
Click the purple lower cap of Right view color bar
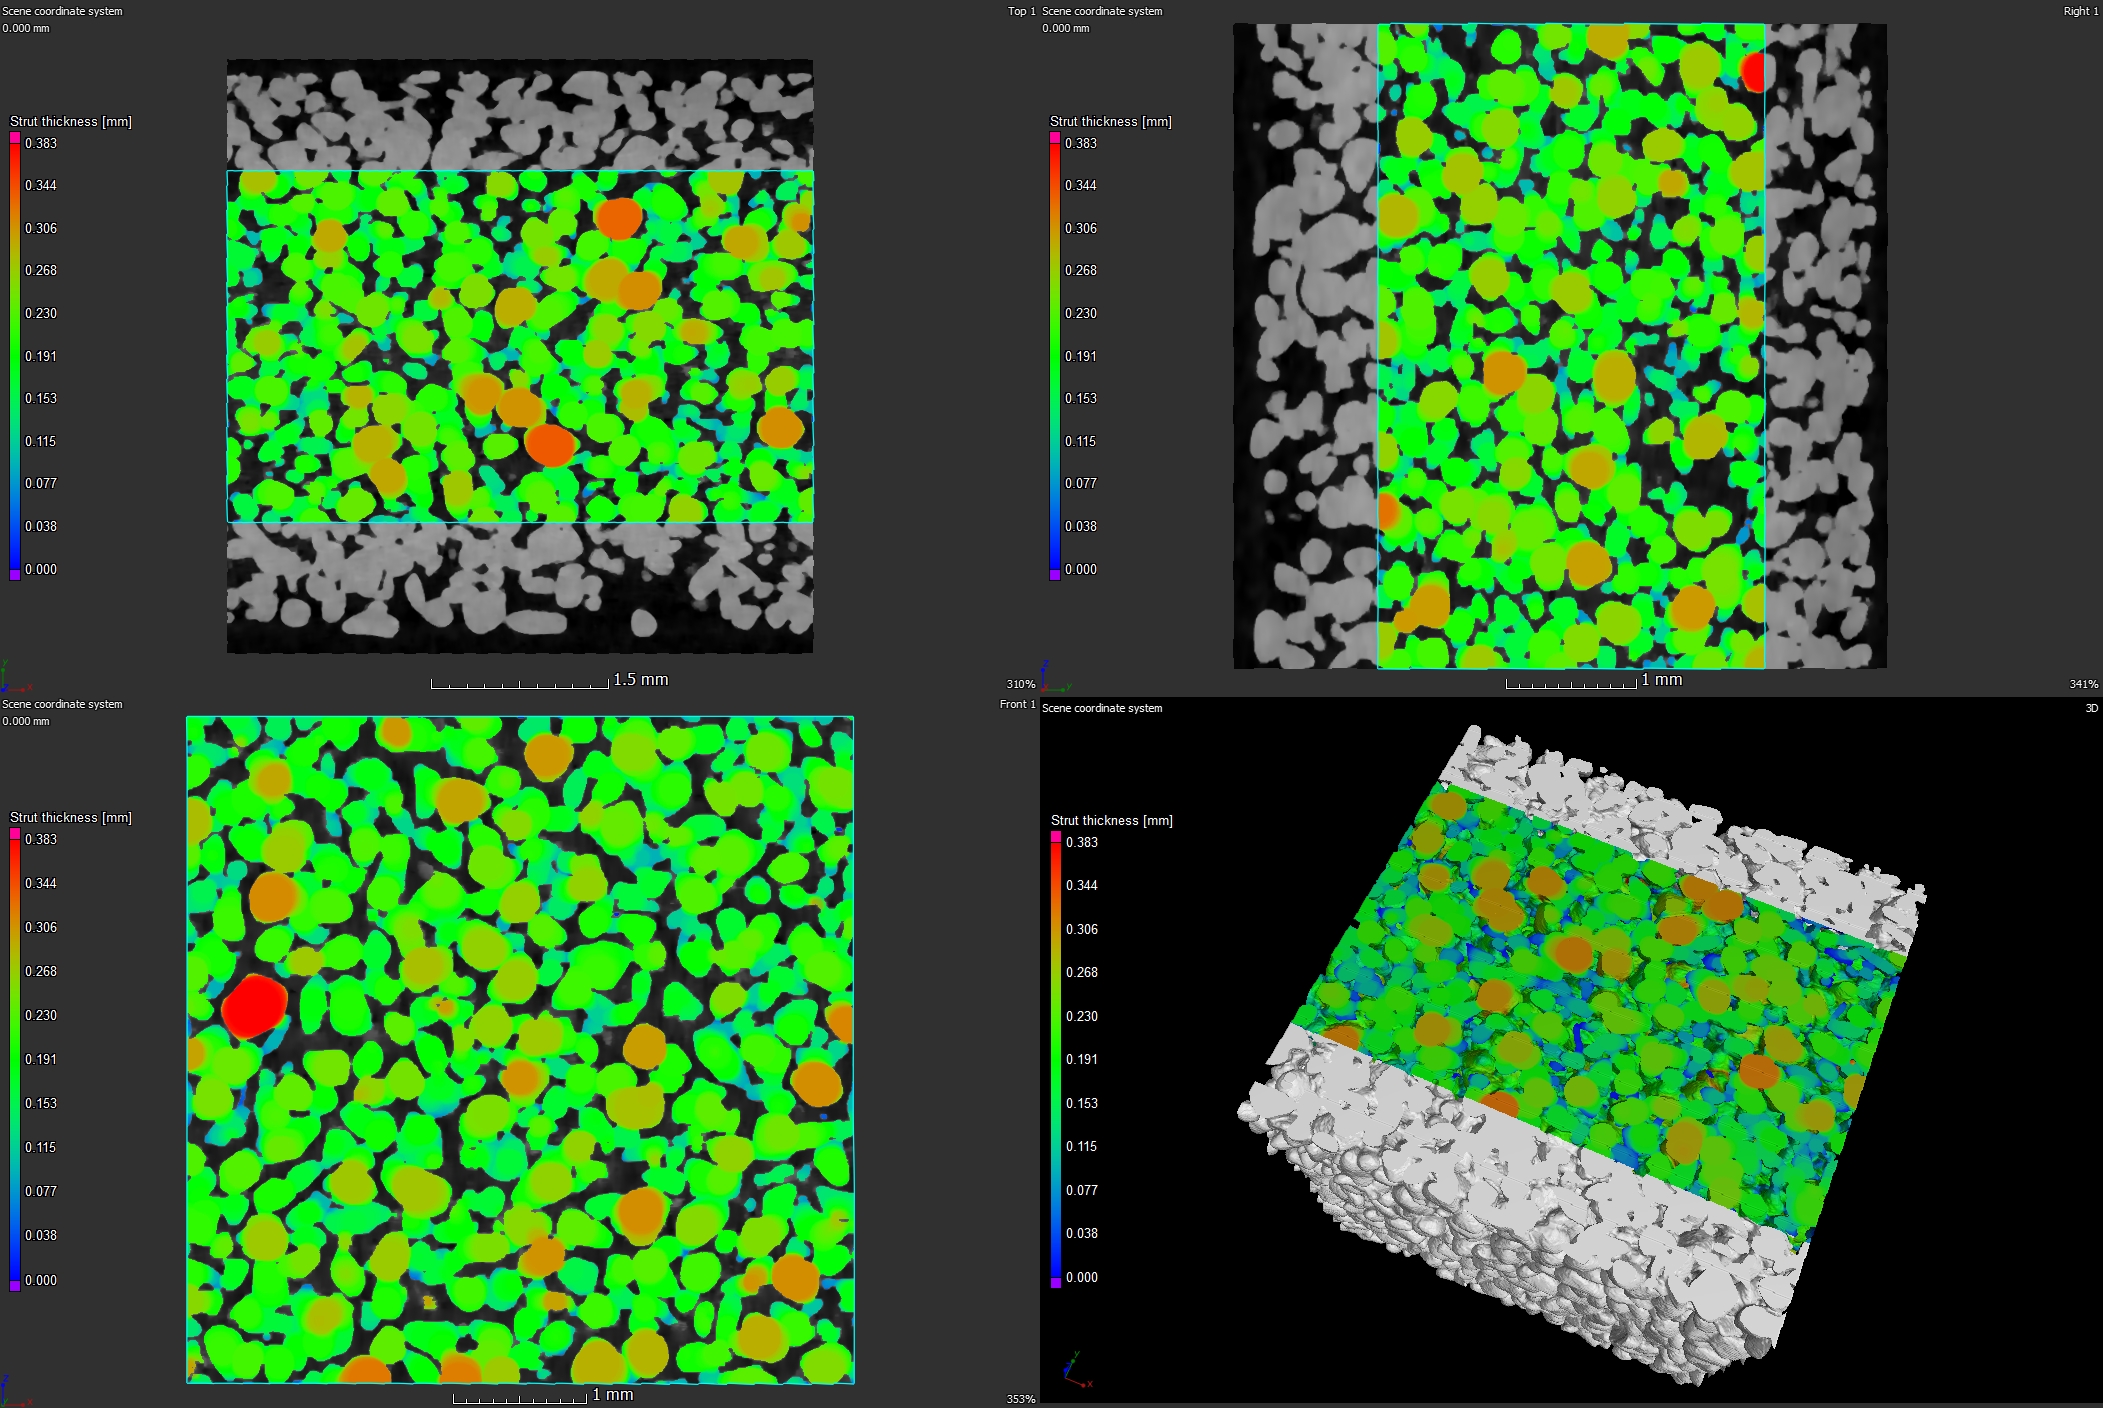(1055, 575)
